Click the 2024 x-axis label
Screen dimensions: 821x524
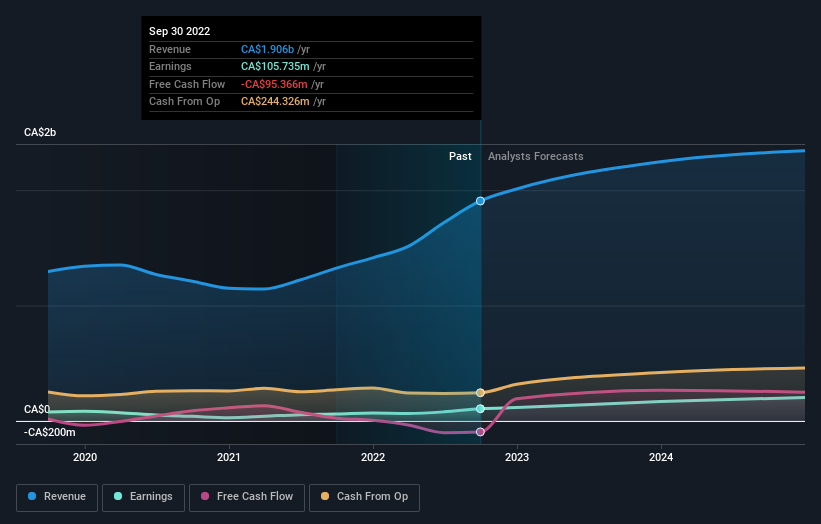(661, 458)
